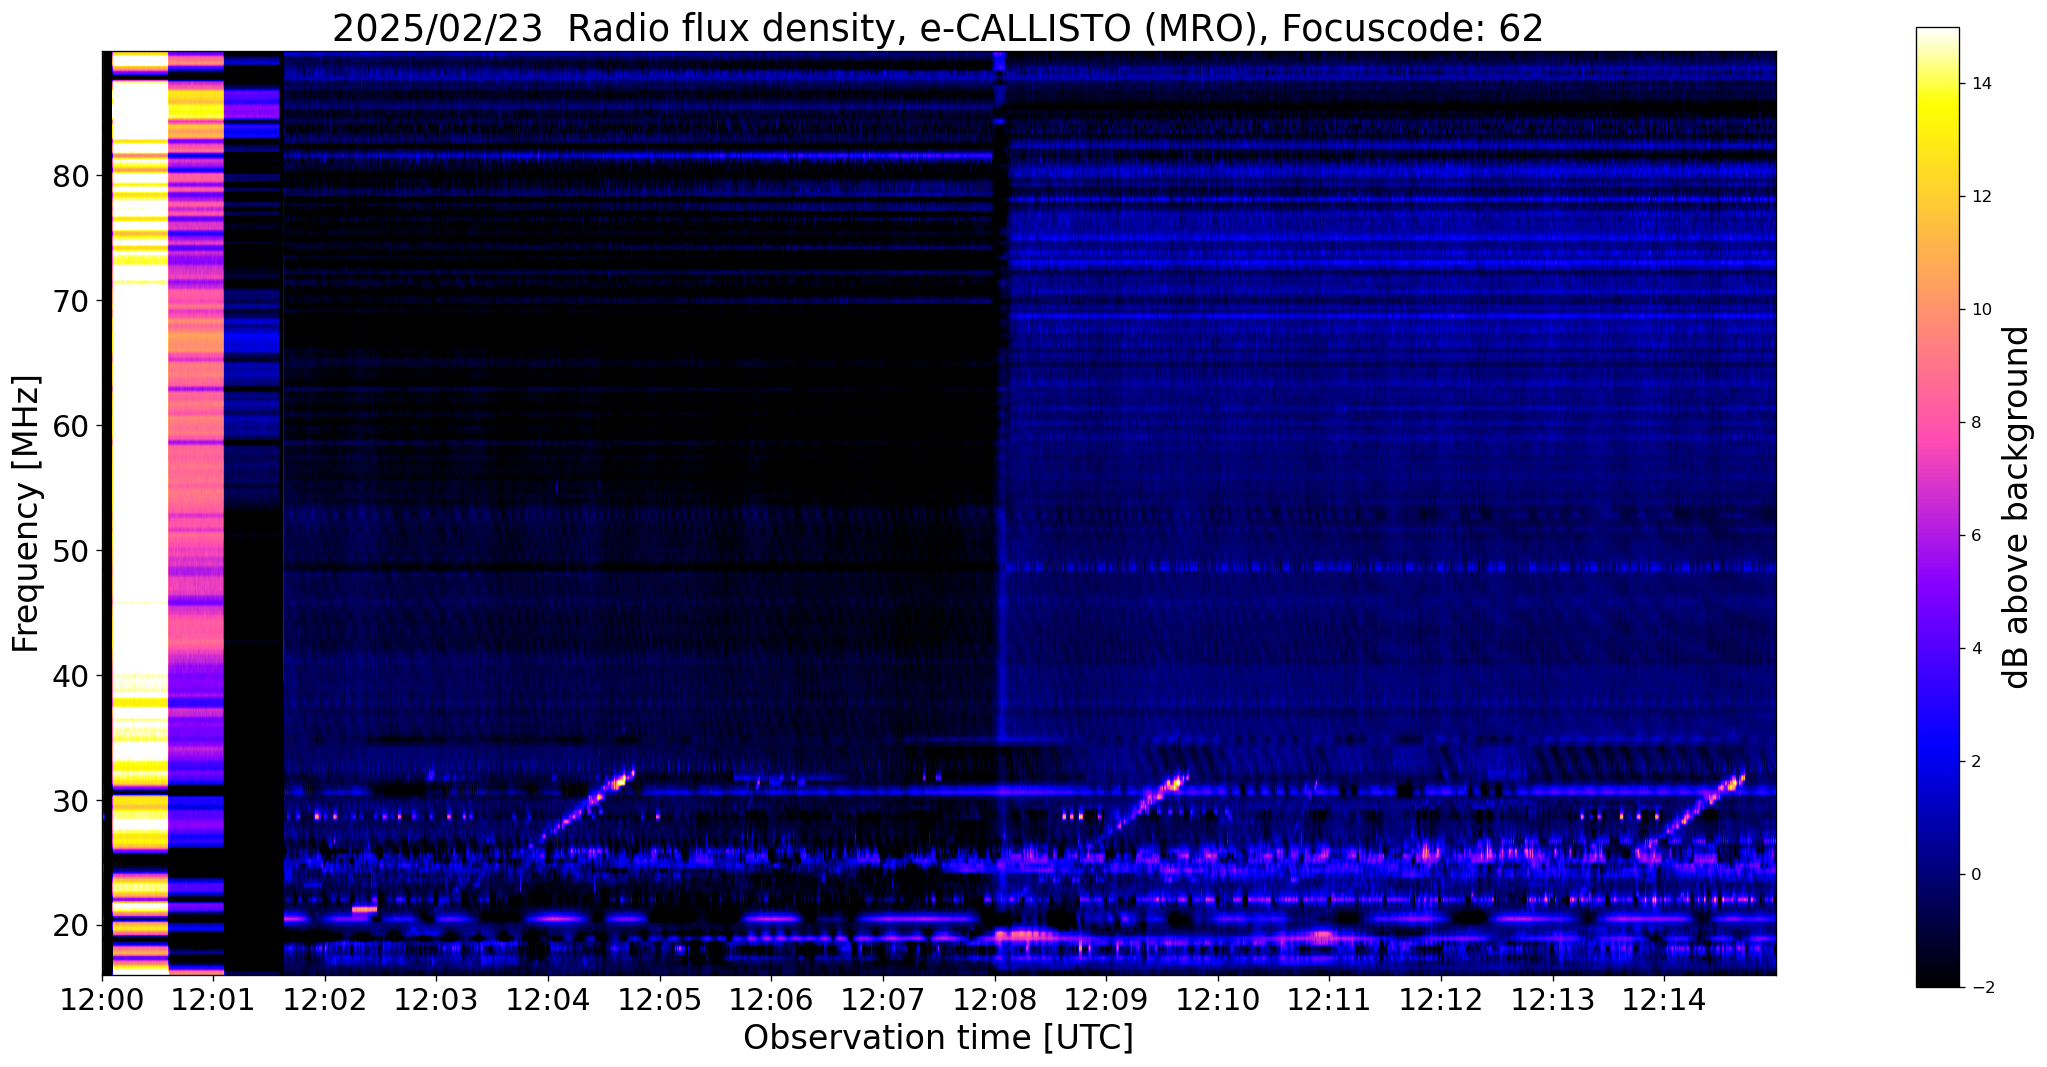Click the 60 MHz frequency tick label
Viewport: 2047px width, 1067px height.
pyautogui.click(x=70, y=426)
